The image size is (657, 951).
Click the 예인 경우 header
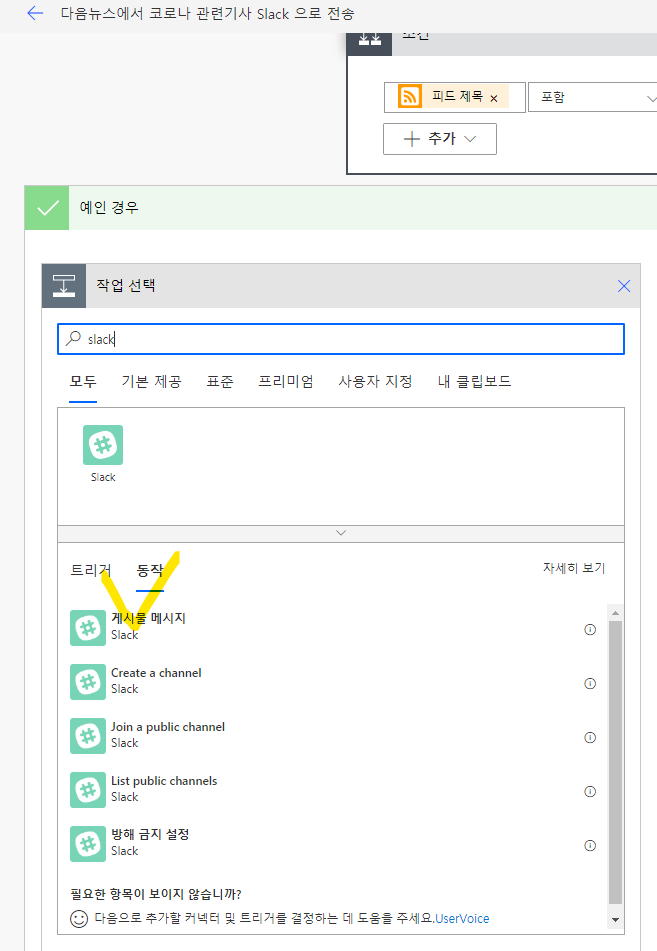[x=341, y=208]
